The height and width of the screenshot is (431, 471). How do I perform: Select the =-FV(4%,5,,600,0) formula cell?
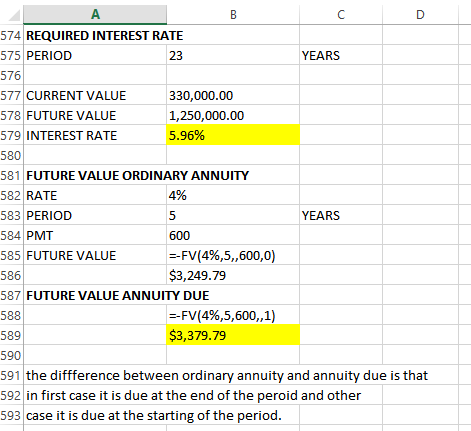point(233,255)
